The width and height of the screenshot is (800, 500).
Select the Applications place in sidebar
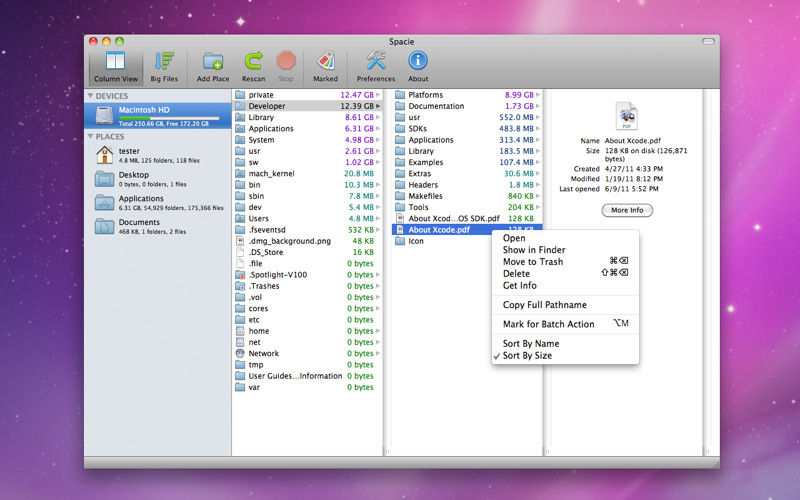158,203
